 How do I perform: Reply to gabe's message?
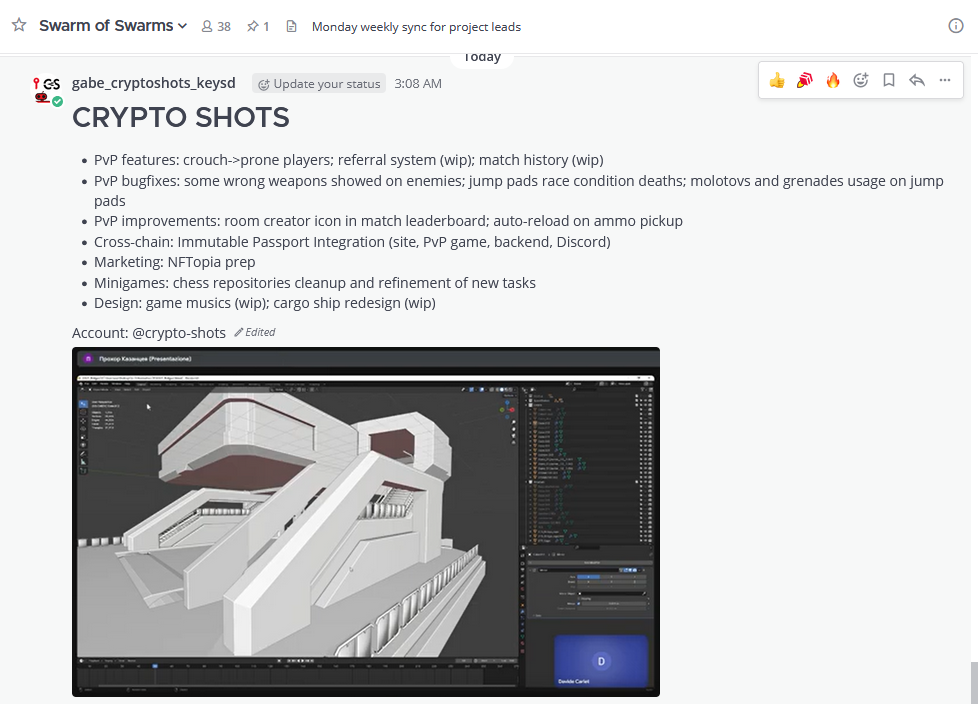[917, 80]
